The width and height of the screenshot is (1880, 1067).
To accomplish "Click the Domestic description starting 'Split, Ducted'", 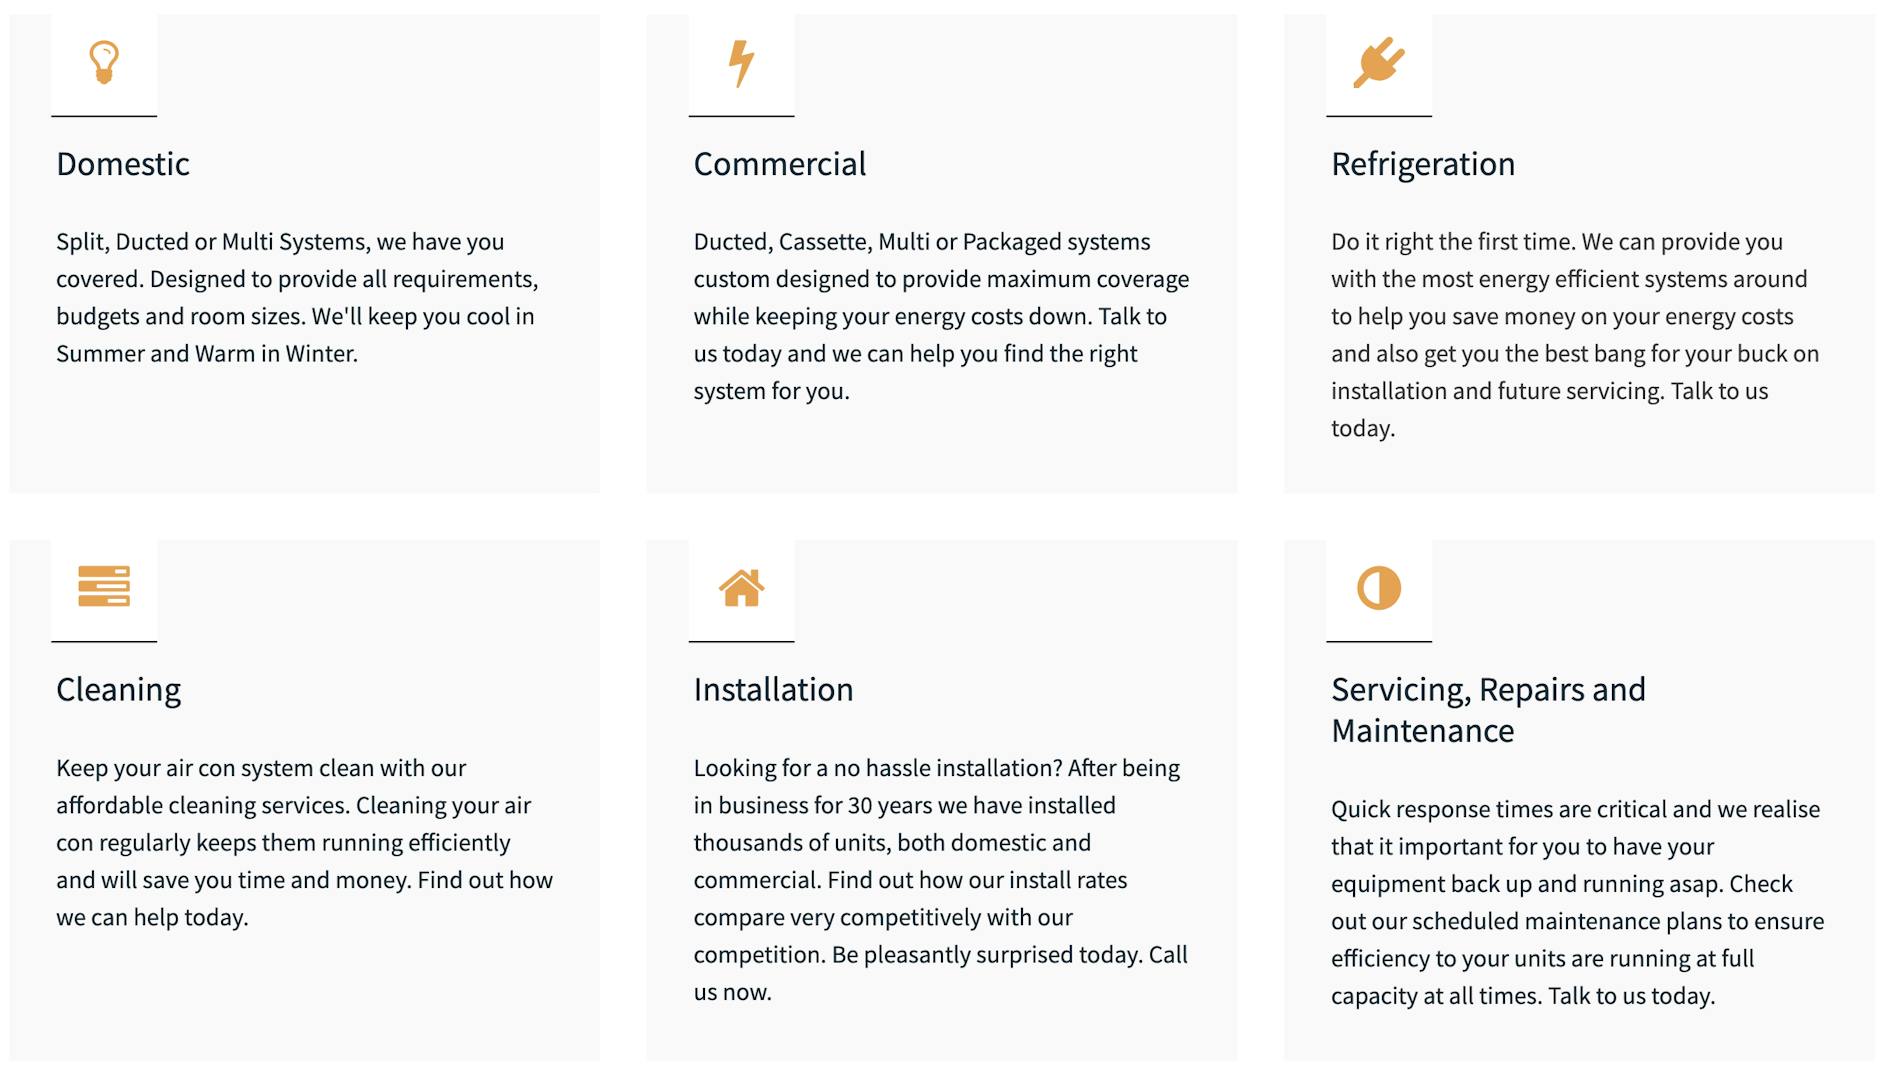I will pos(297,297).
